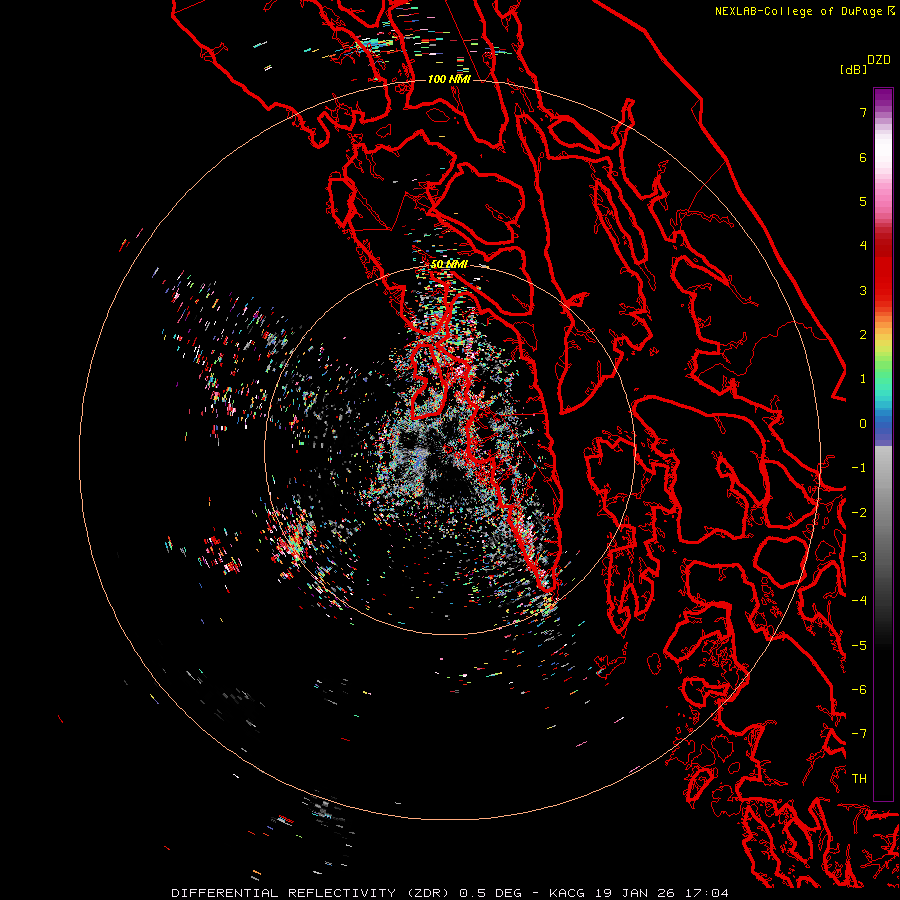
Task: Click the colorbar tick label -1
Action: pos(859,468)
